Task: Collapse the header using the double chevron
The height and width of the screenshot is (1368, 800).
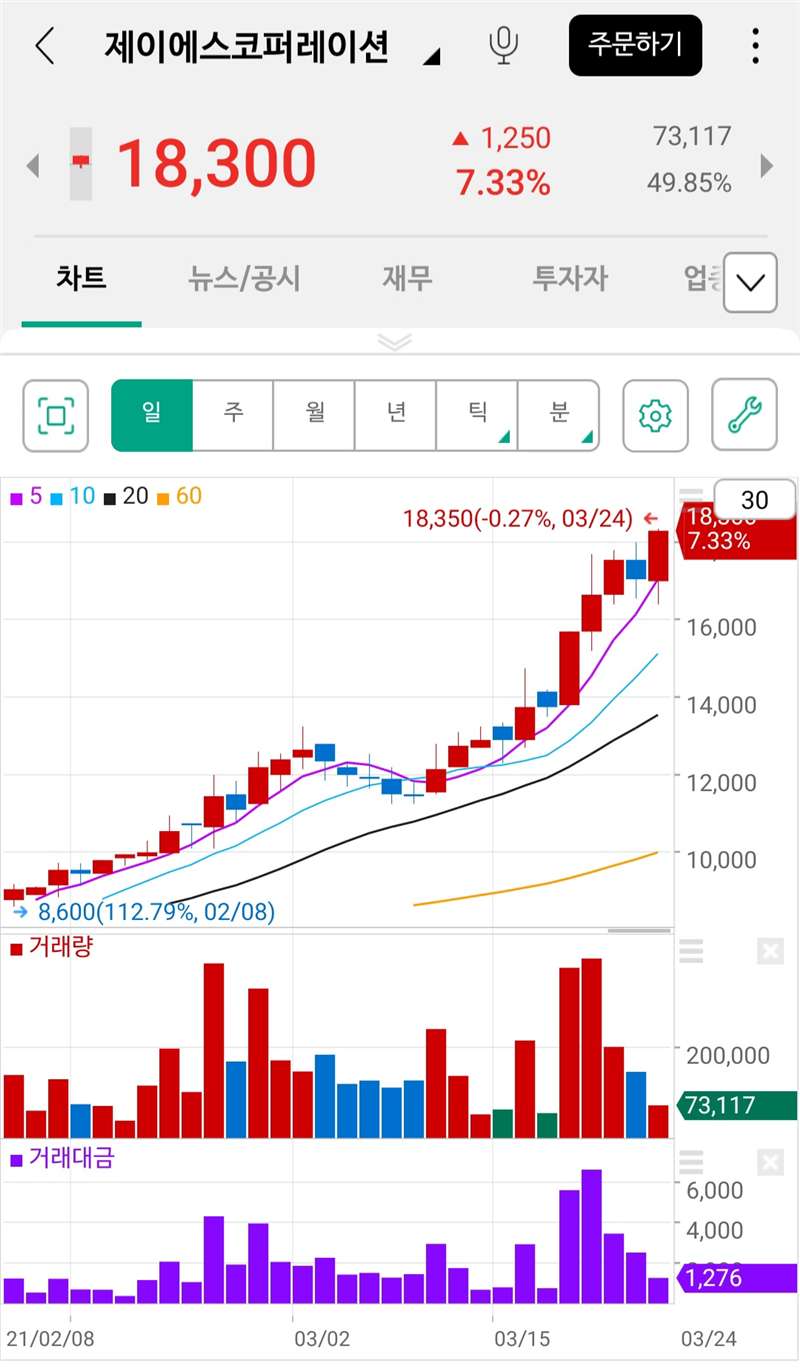Action: click(x=395, y=342)
